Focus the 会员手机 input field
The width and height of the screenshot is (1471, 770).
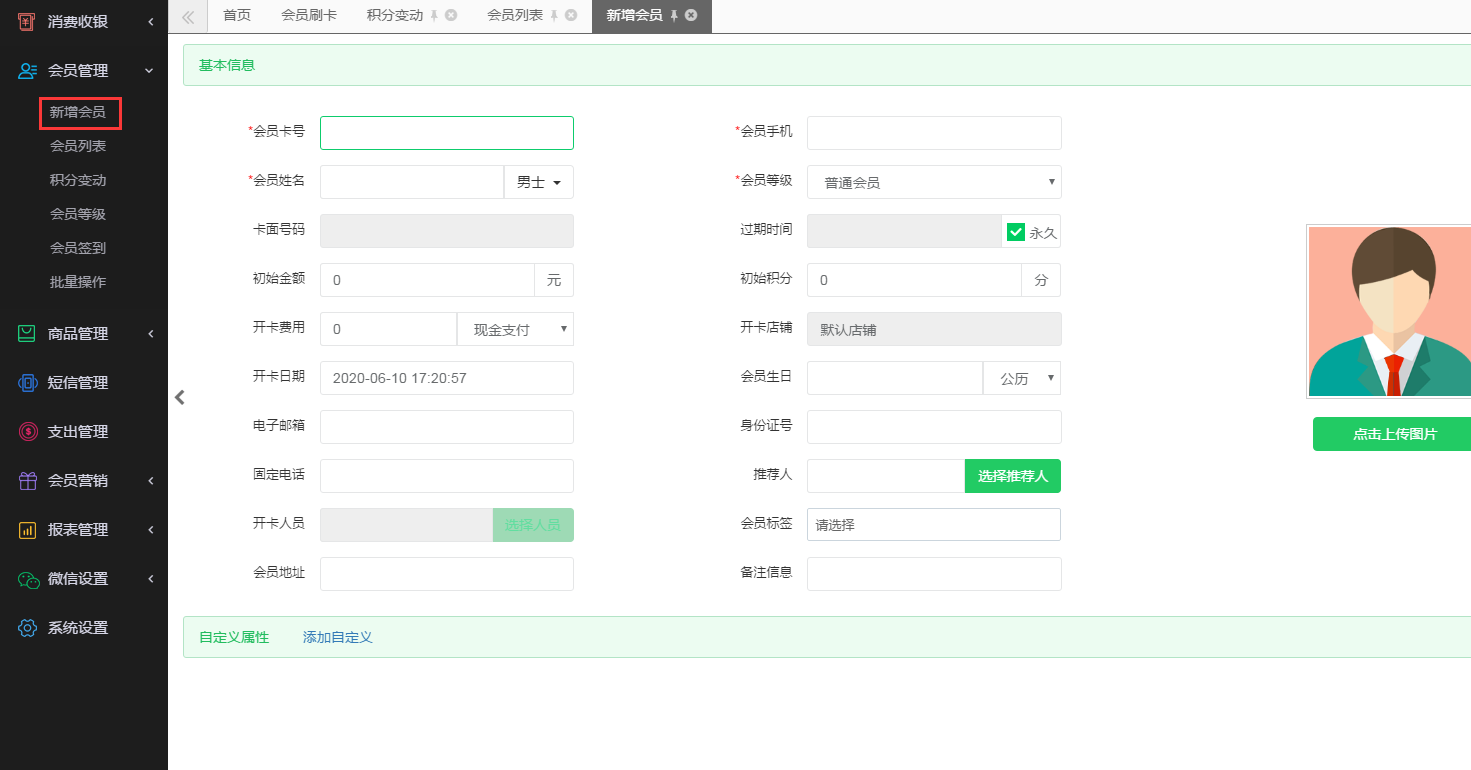(x=934, y=133)
